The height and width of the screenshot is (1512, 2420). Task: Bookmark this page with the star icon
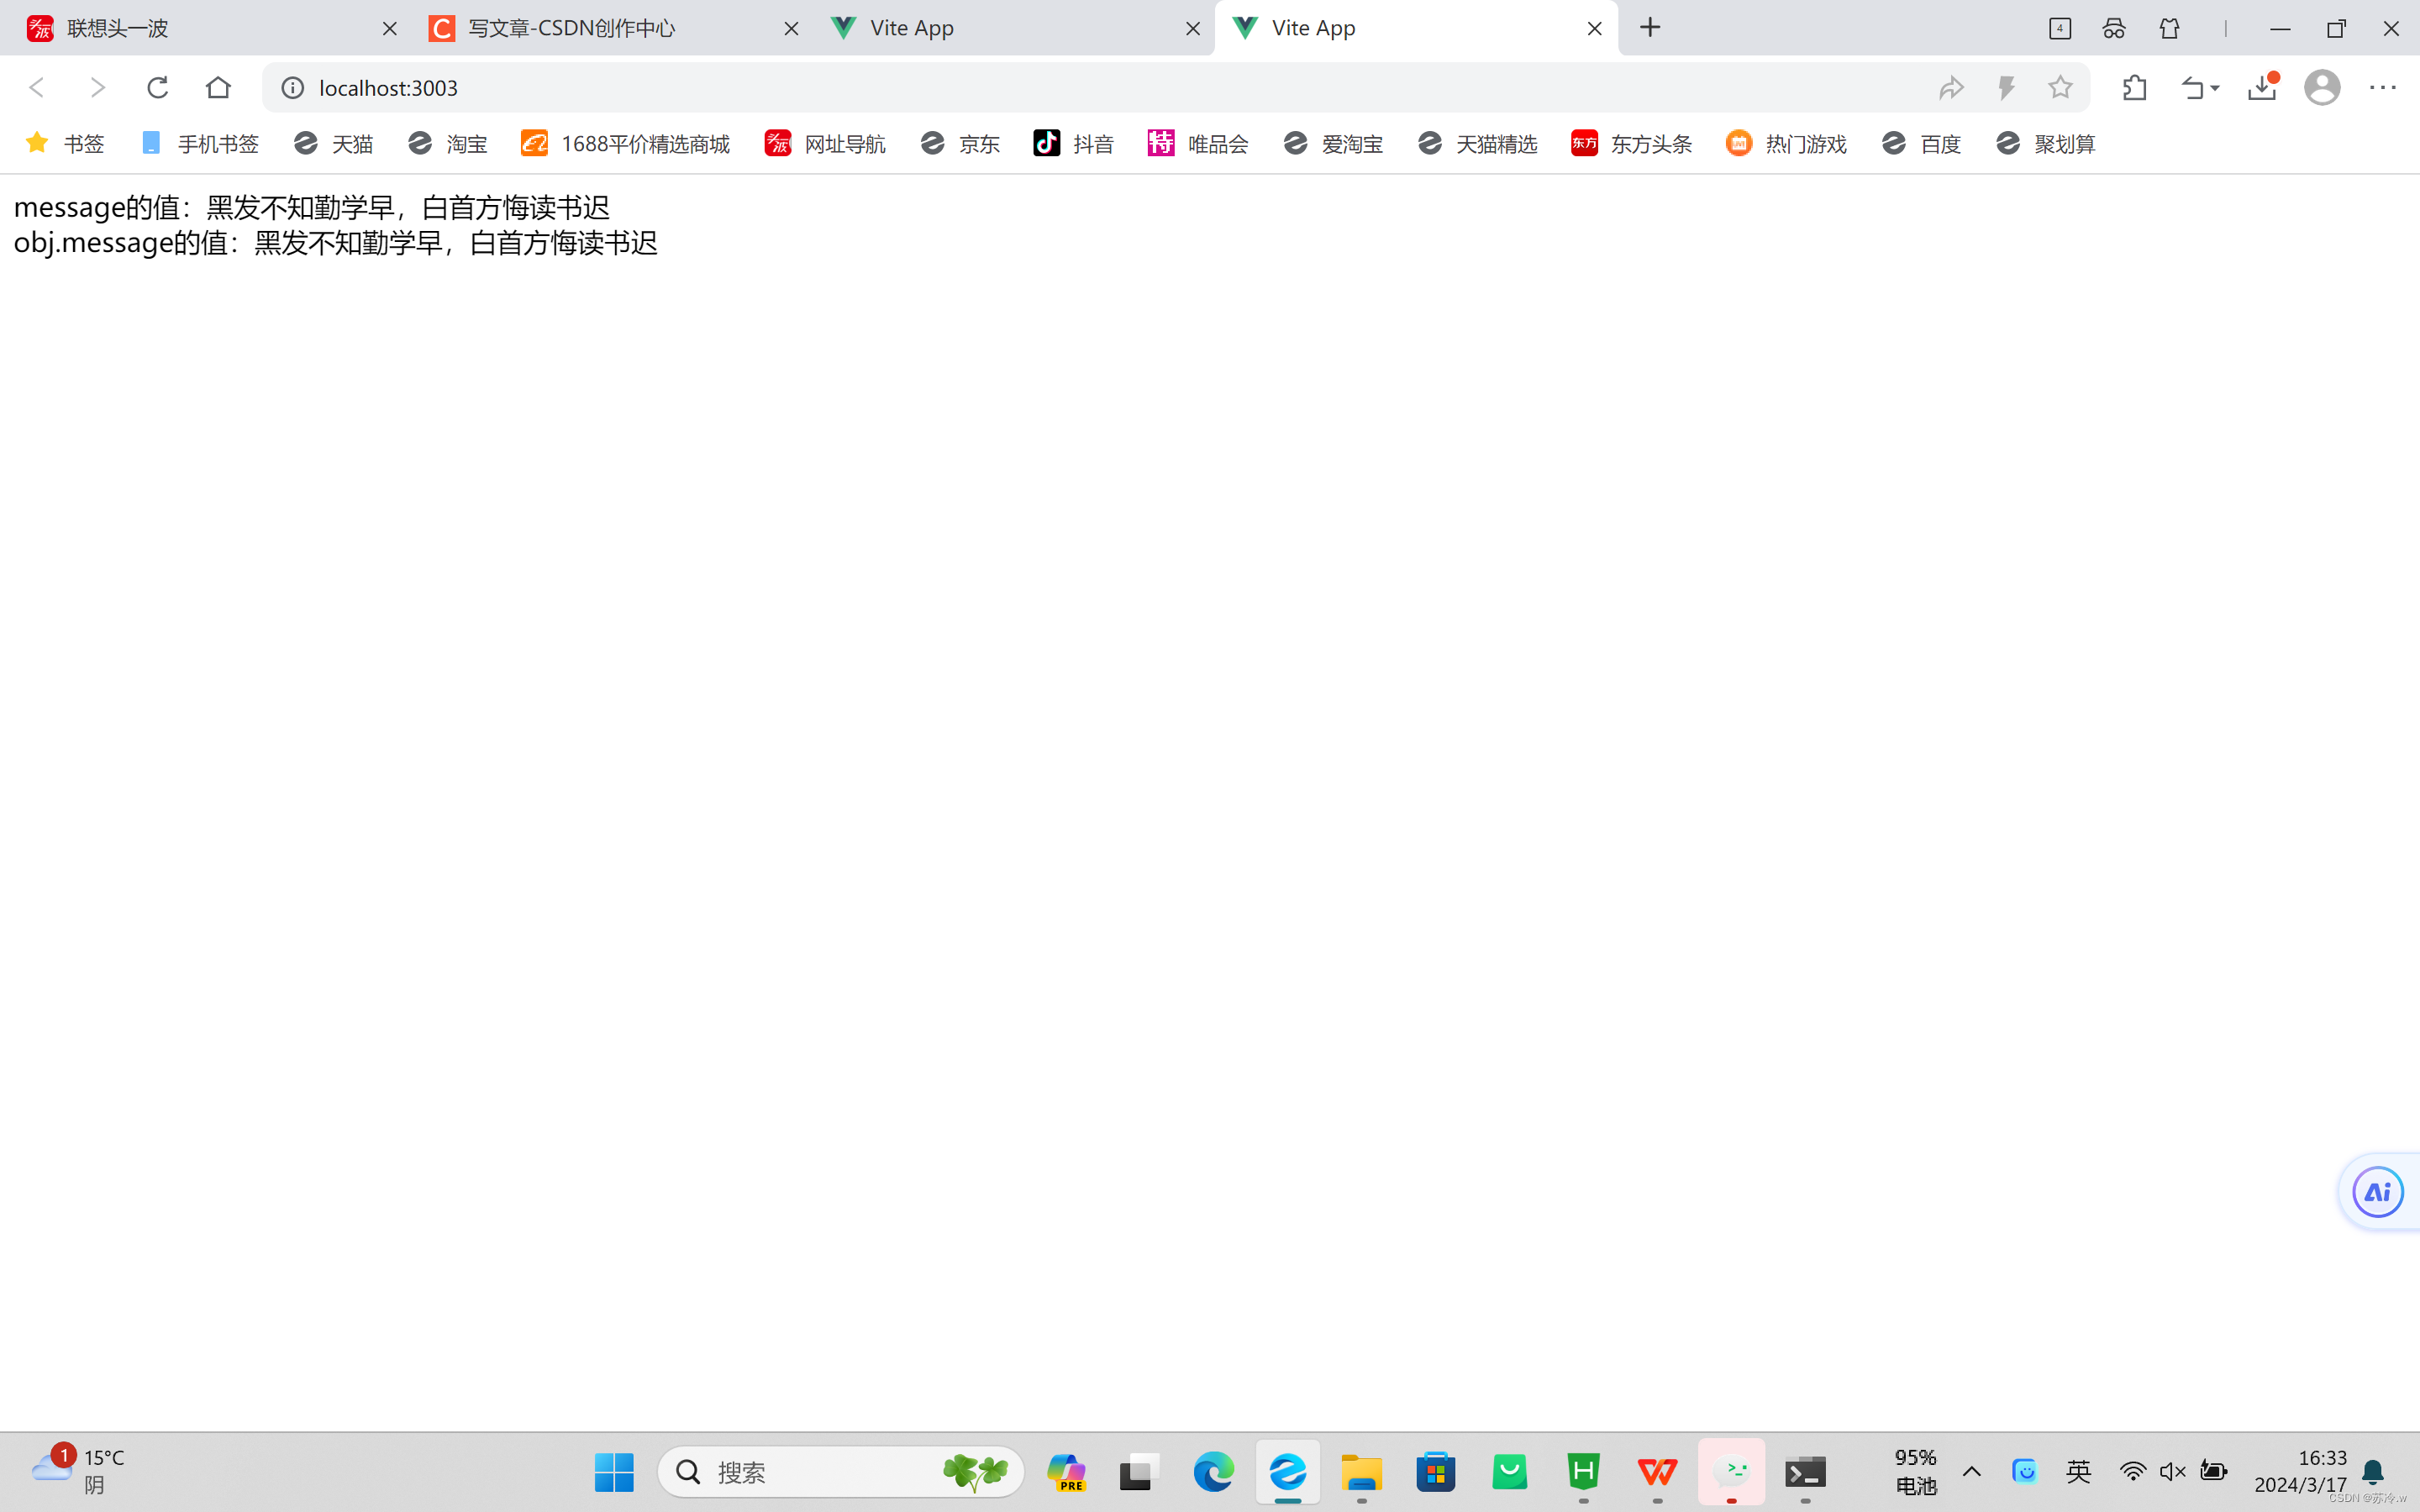point(2060,88)
